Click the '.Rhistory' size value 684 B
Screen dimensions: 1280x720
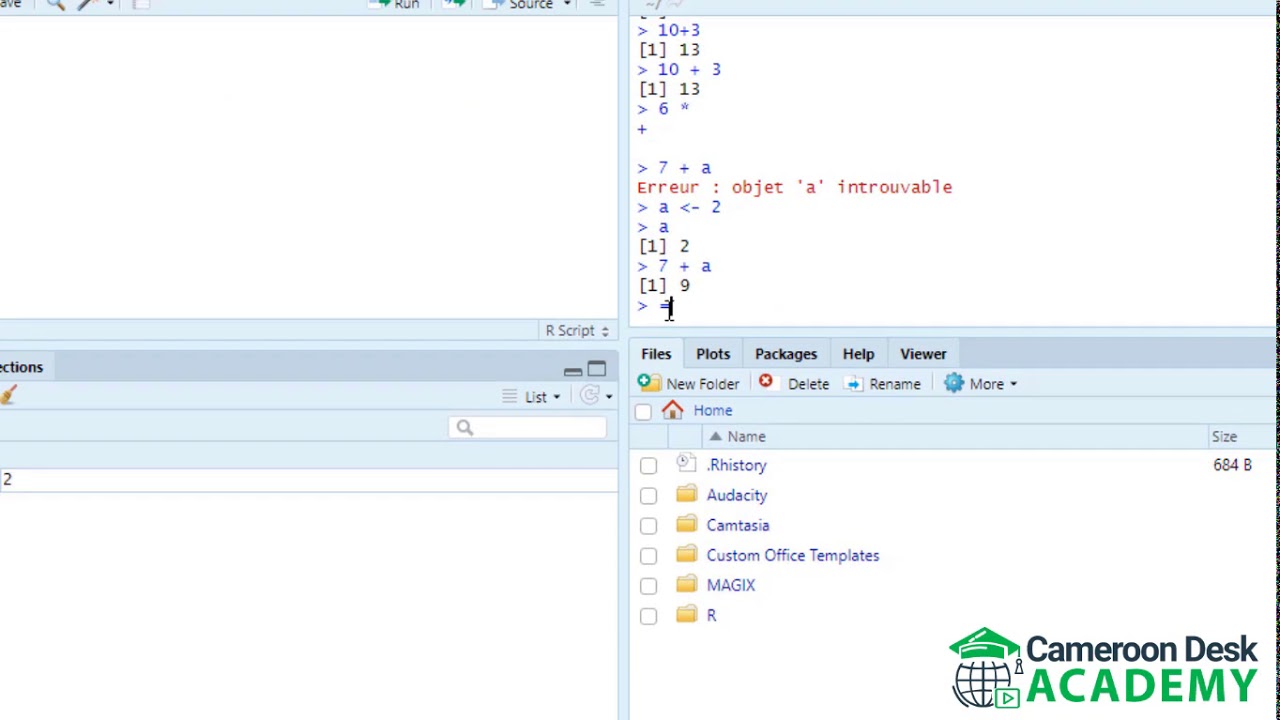point(1232,465)
